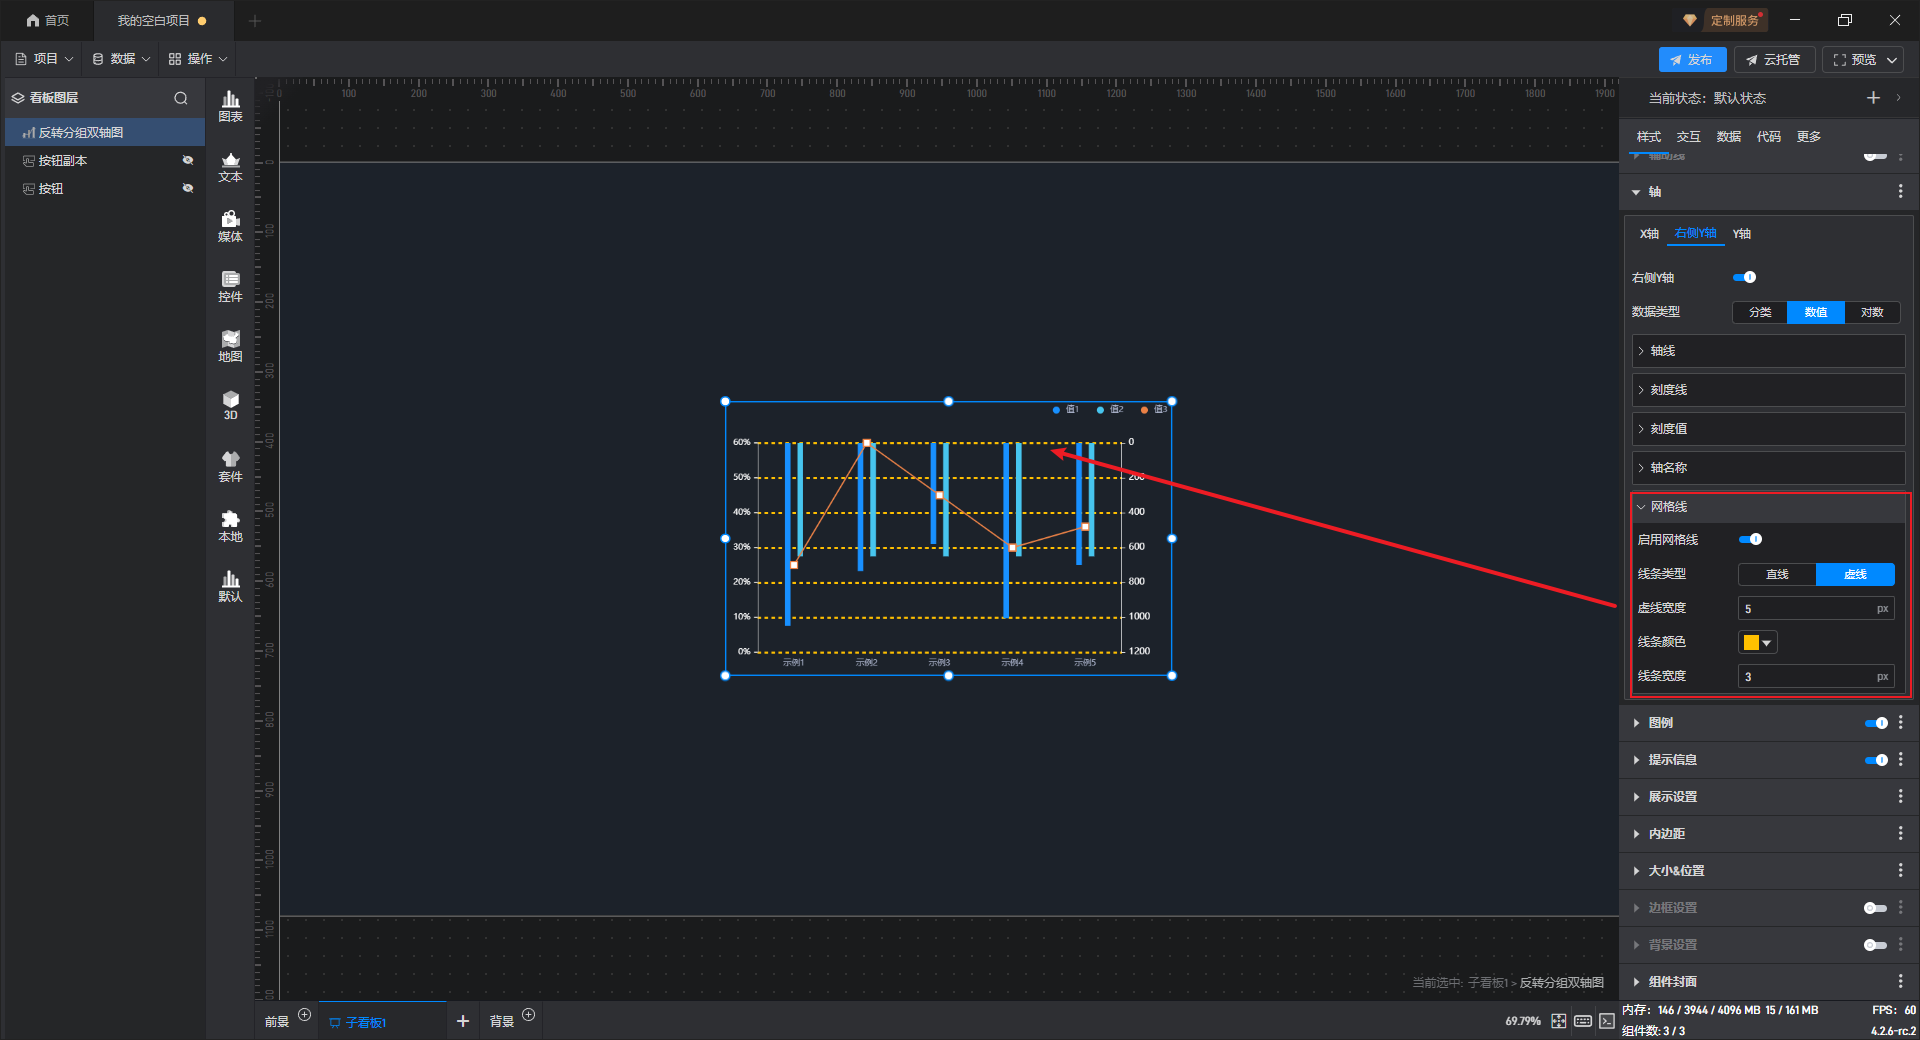
Task: Select 直线 line type option
Action: coord(1777,575)
